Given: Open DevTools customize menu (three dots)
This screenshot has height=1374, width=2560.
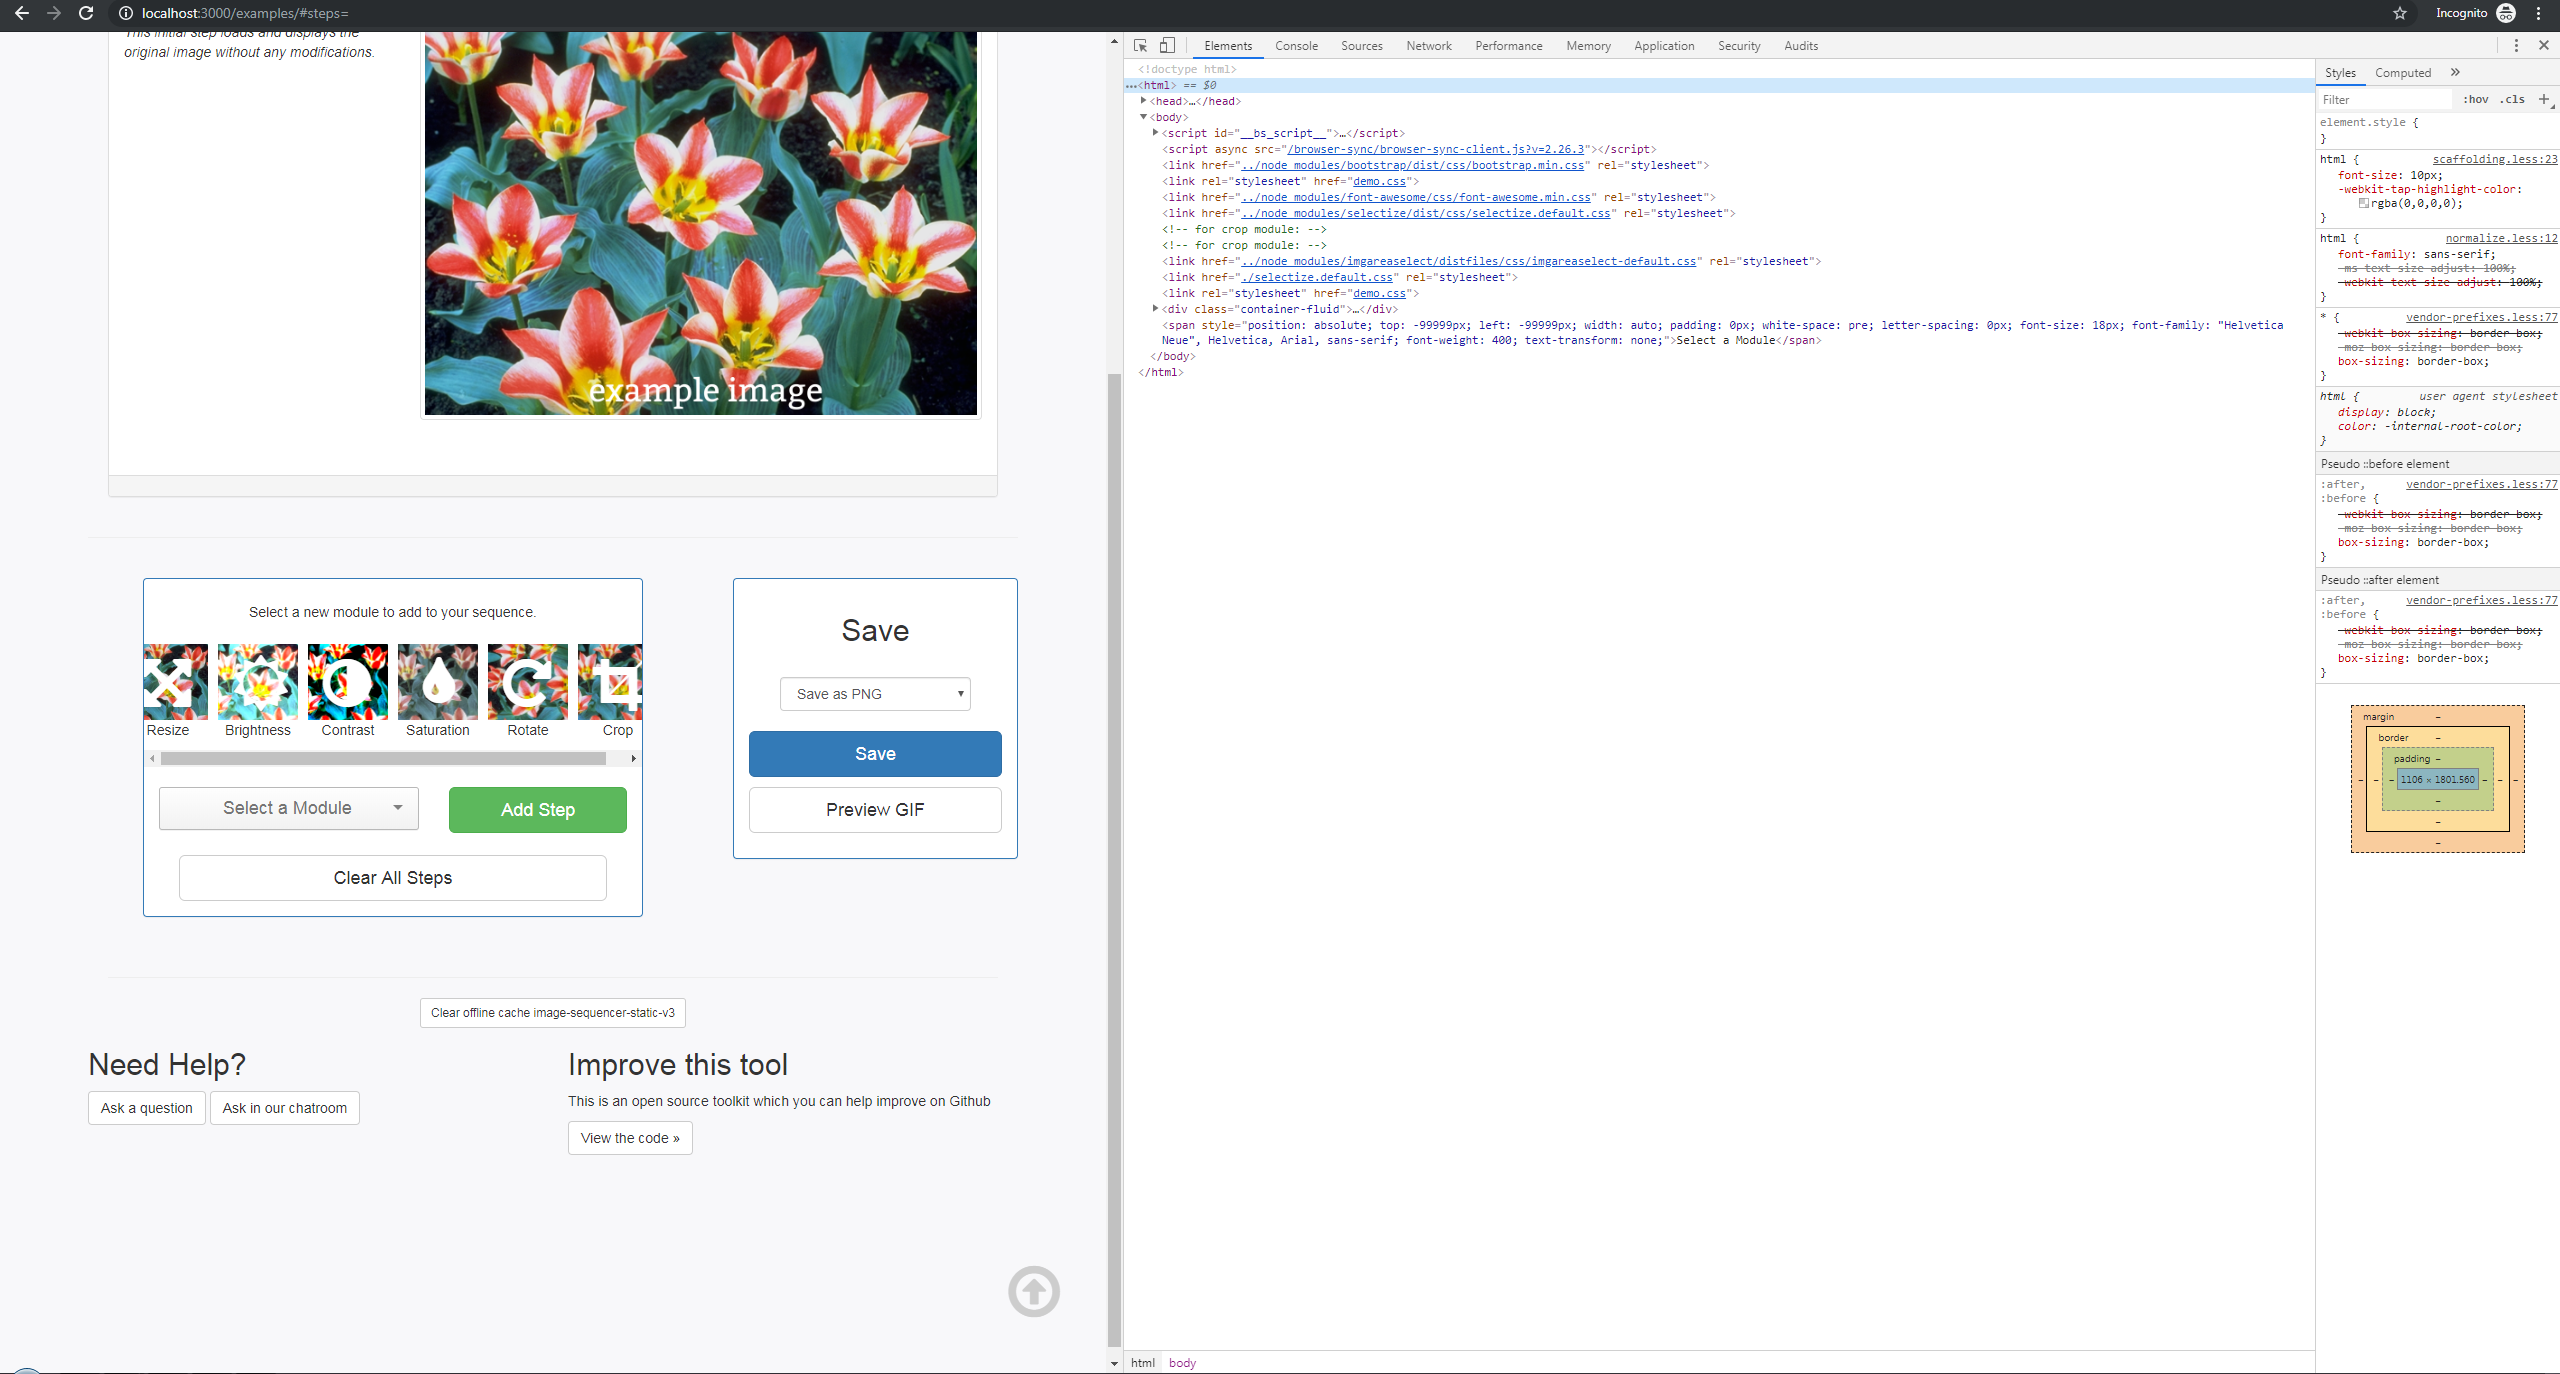Looking at the screenshot, I should click(2516, 45).
